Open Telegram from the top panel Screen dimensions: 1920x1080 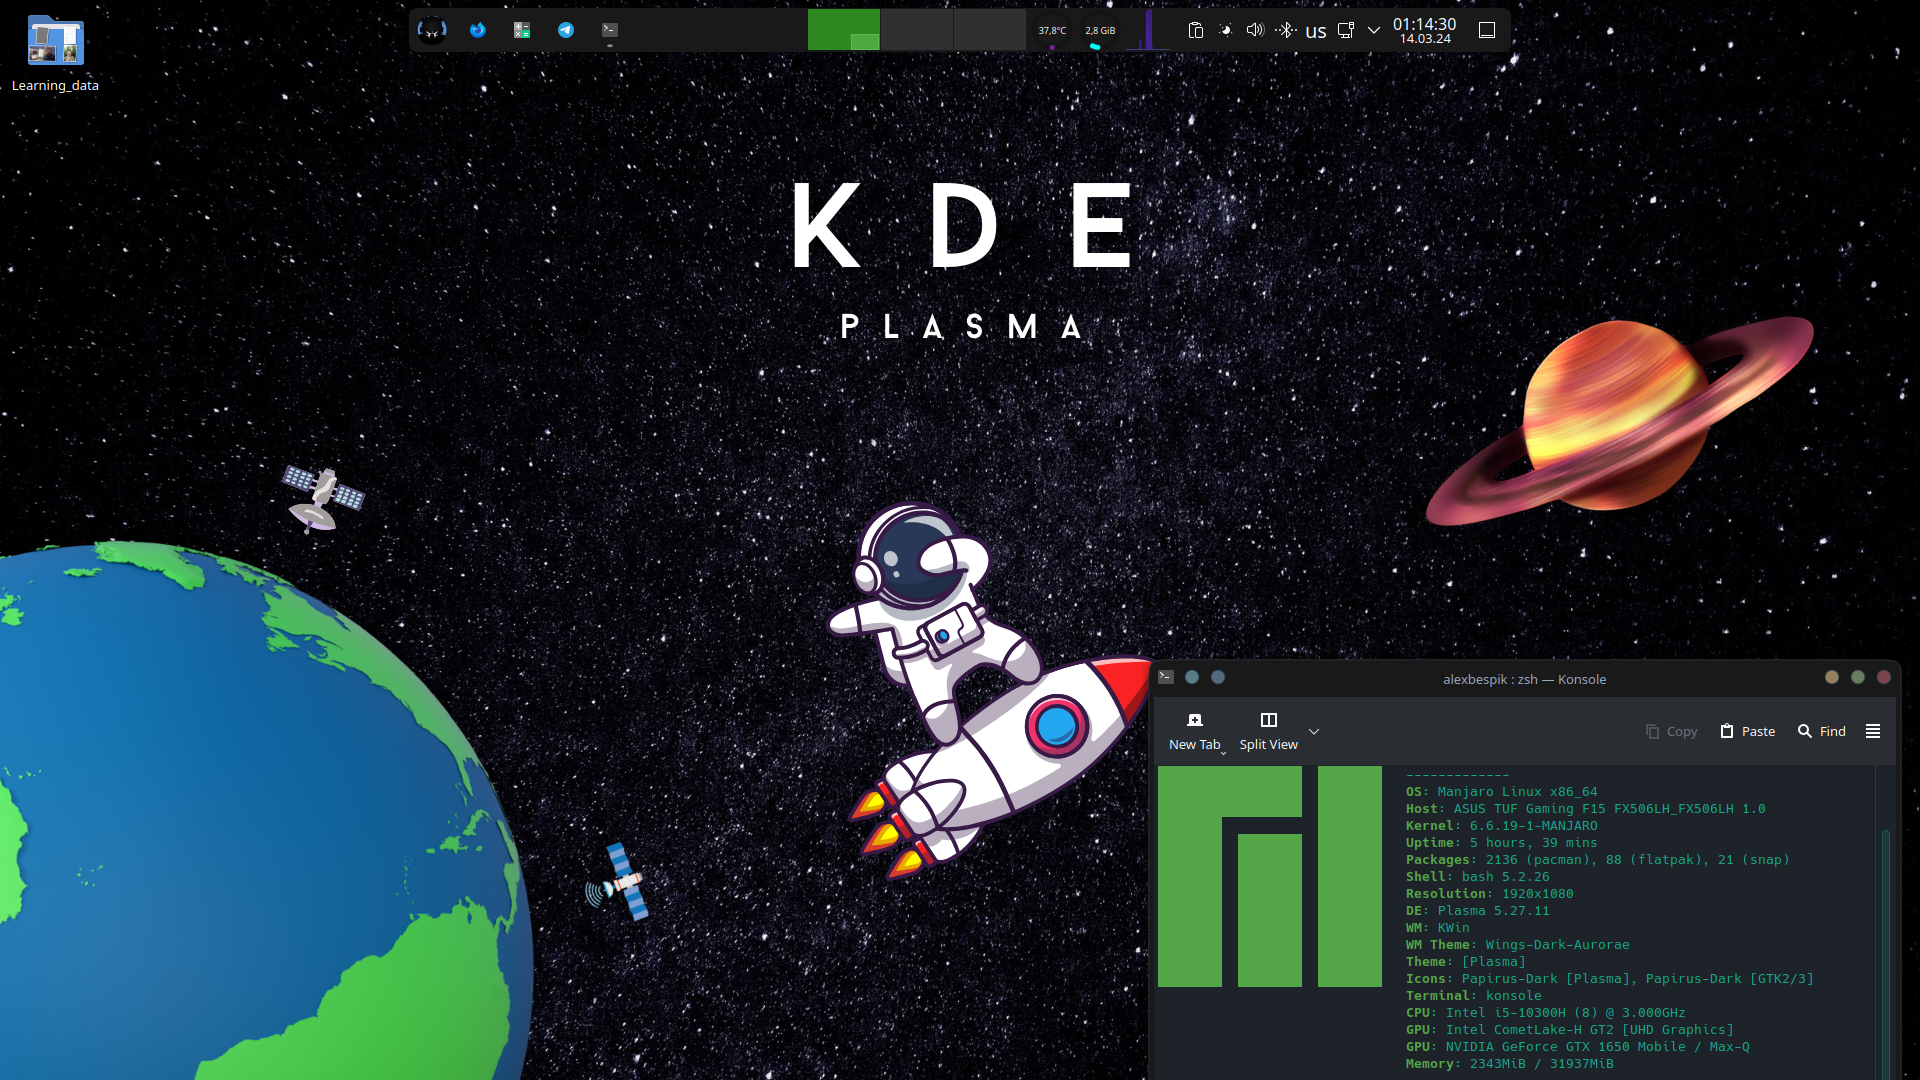tap(566, 30)
